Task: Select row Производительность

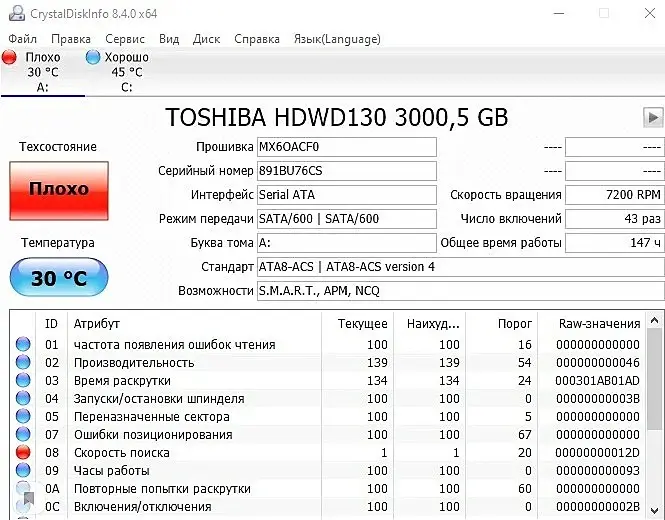Action: (x=327, y=363)
